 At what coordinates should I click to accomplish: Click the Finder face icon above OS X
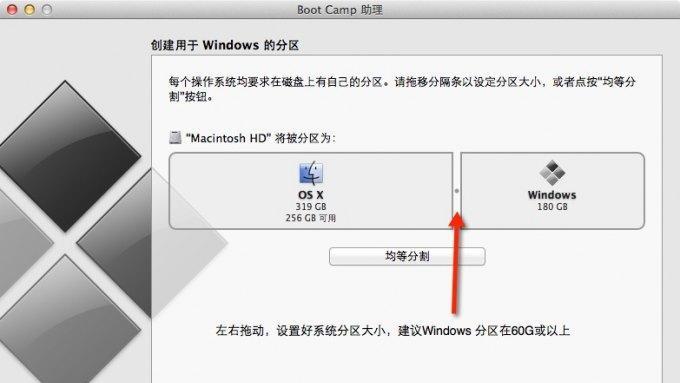point(311,173)
